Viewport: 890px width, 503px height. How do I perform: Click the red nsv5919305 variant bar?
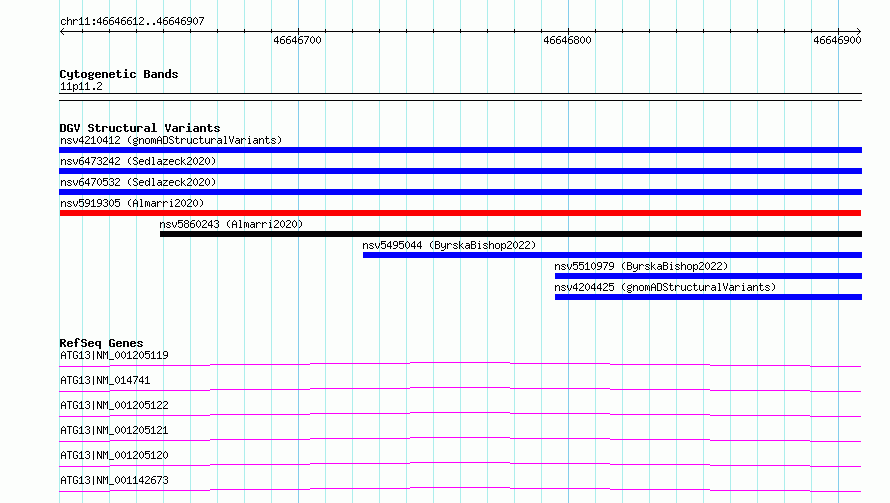pos(460,213)
